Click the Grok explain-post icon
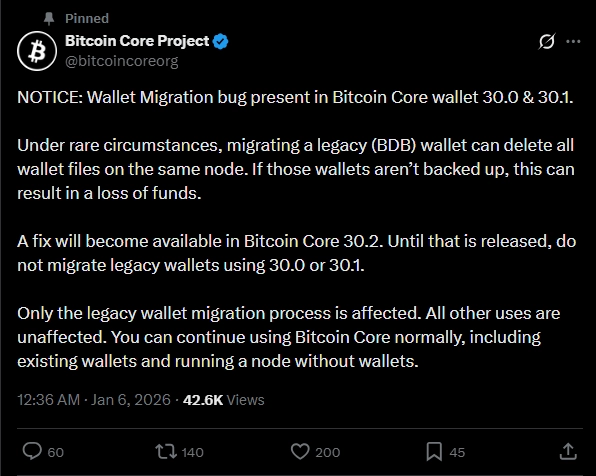The image size is (596, 476). (x=547, y=41)
